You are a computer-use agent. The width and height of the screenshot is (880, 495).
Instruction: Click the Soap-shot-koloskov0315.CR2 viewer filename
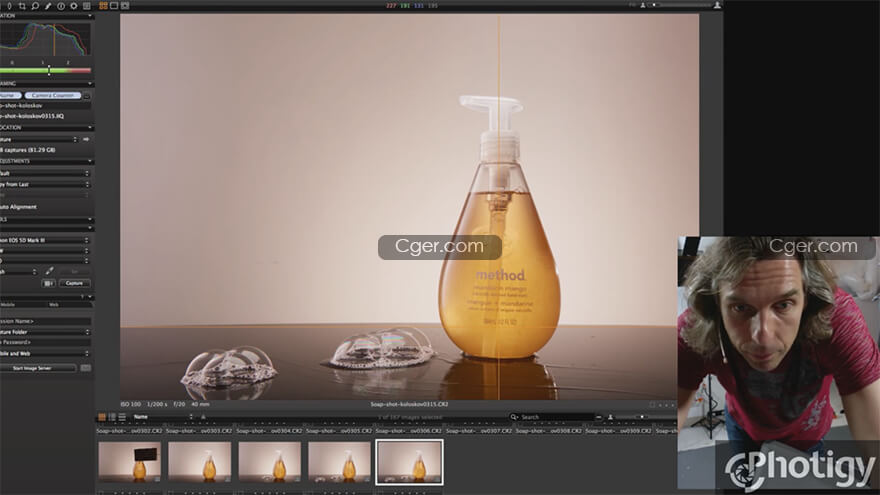[x=409, y=404]
